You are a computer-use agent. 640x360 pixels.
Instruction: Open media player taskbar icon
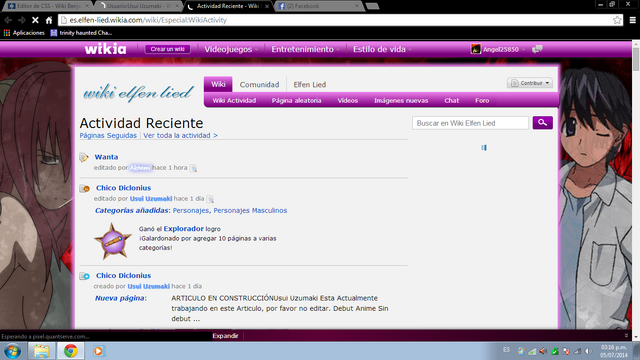pyautogui.click(x=98, y=351)
